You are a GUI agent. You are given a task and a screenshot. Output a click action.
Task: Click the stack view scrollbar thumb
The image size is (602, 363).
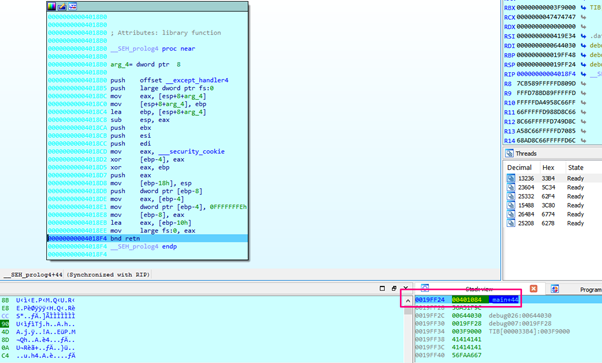click(x=408, y=310)
